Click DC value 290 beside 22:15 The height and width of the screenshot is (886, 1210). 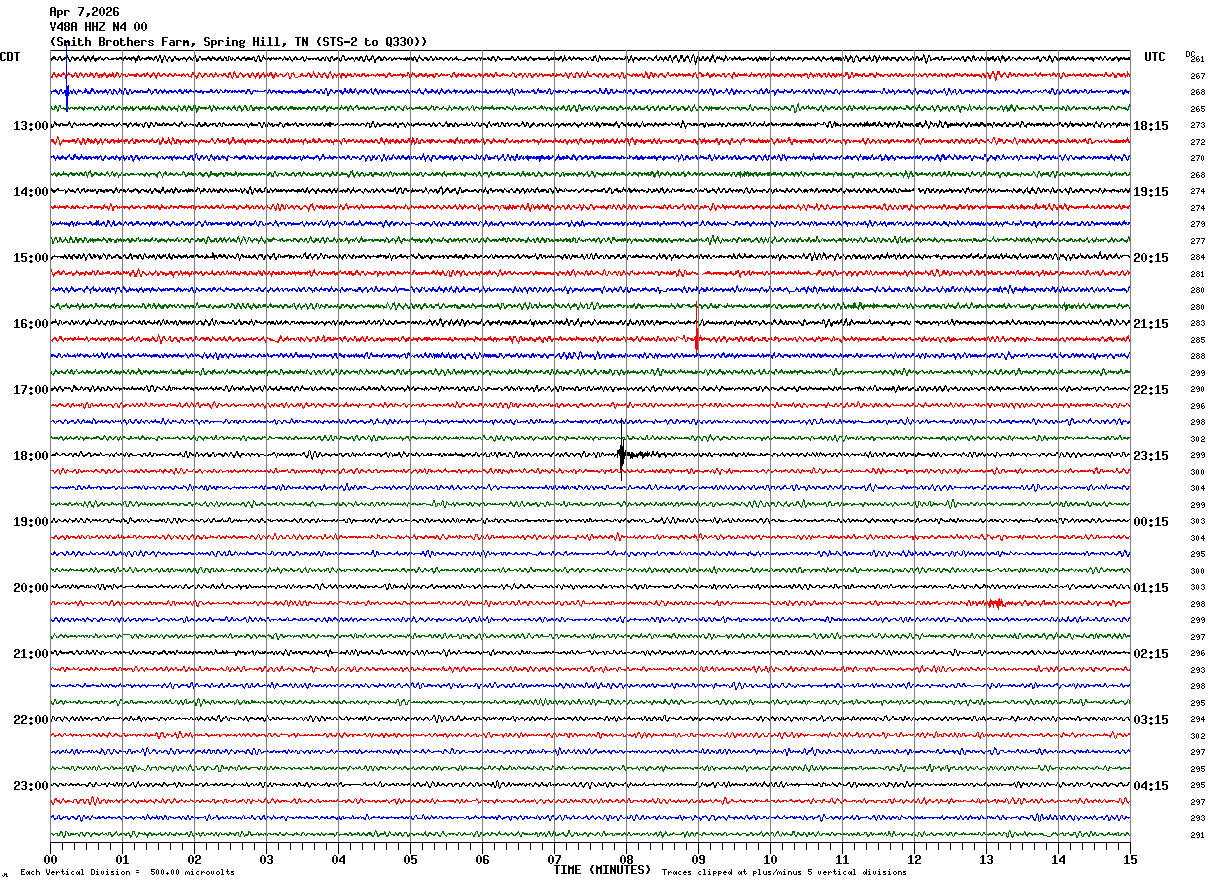point(1198,389)
